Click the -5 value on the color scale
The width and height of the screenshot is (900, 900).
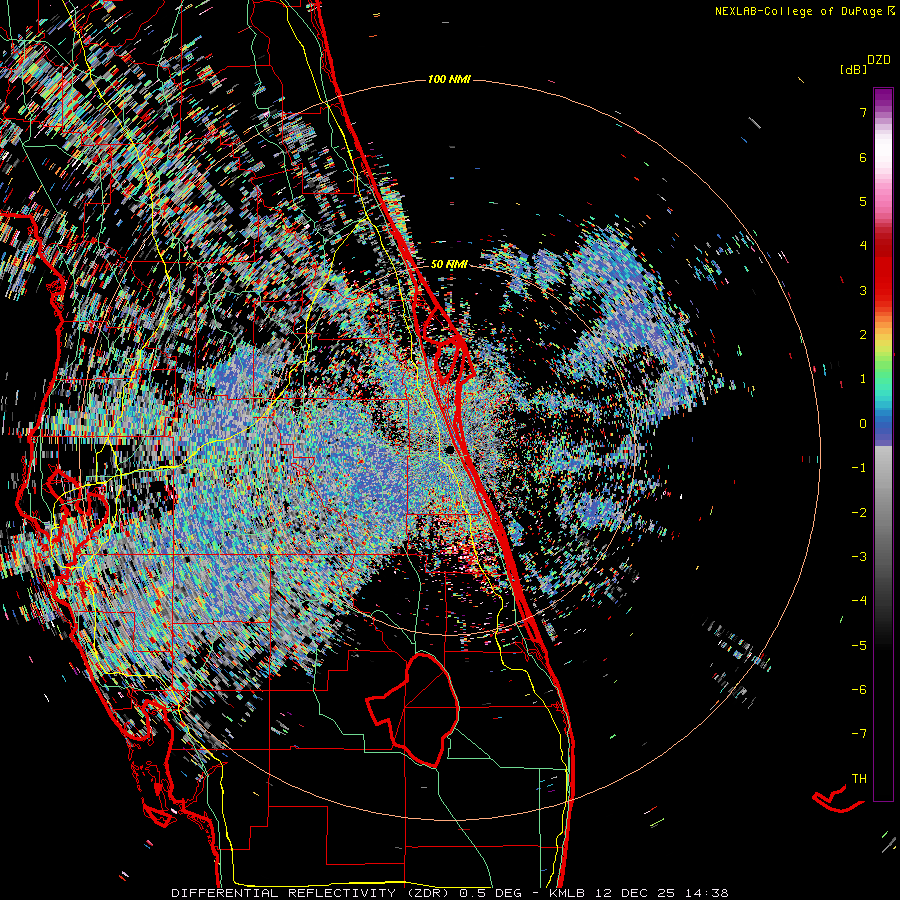click(x=859, y=645)
